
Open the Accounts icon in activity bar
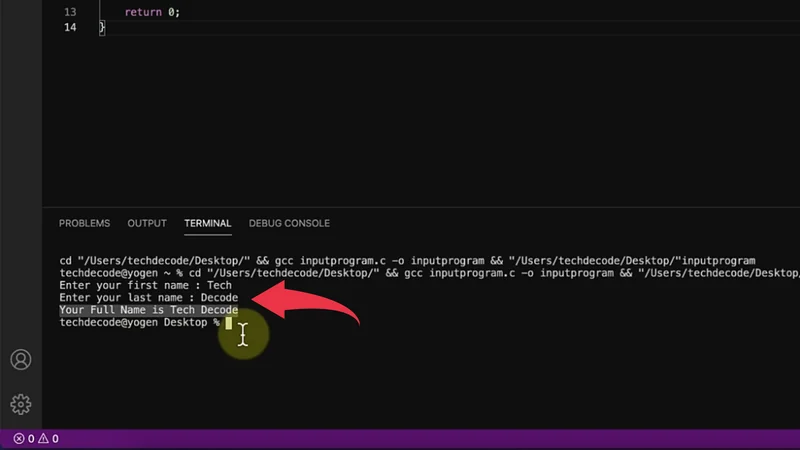tap(20, 361)
